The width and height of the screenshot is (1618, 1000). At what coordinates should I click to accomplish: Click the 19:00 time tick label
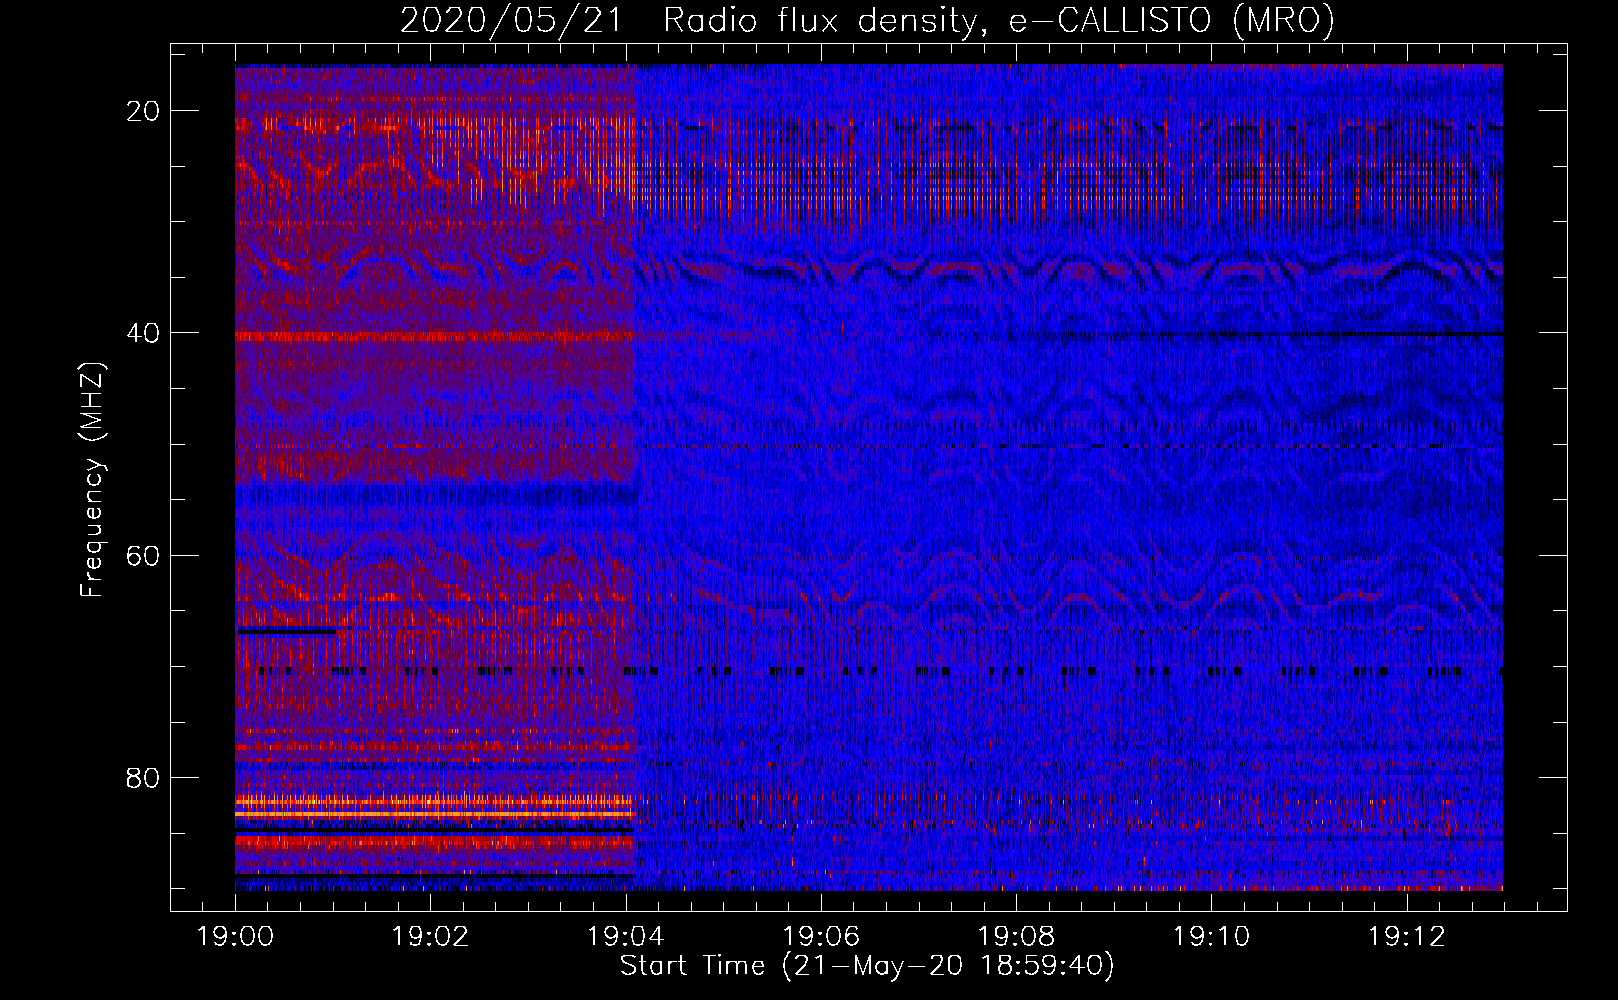pyautogui.click(x=235, y=937)
